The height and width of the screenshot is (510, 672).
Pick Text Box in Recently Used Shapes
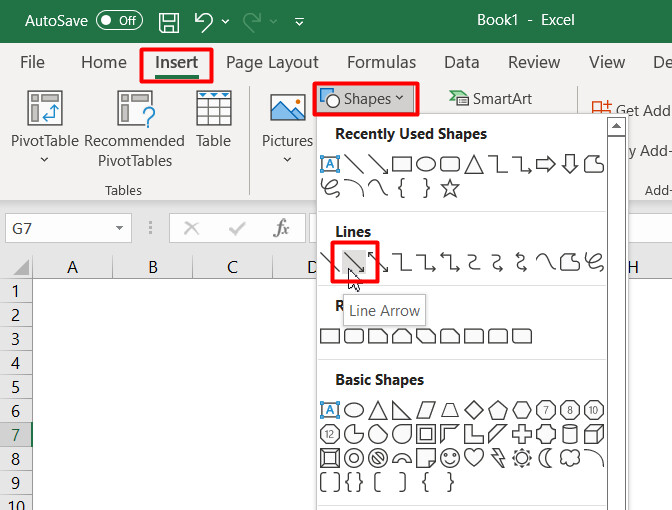(330, 164)
